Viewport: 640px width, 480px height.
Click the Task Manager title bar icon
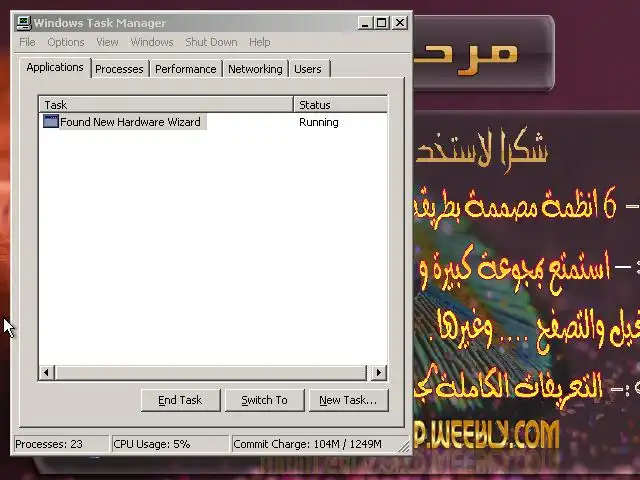(x=24, y=23)
